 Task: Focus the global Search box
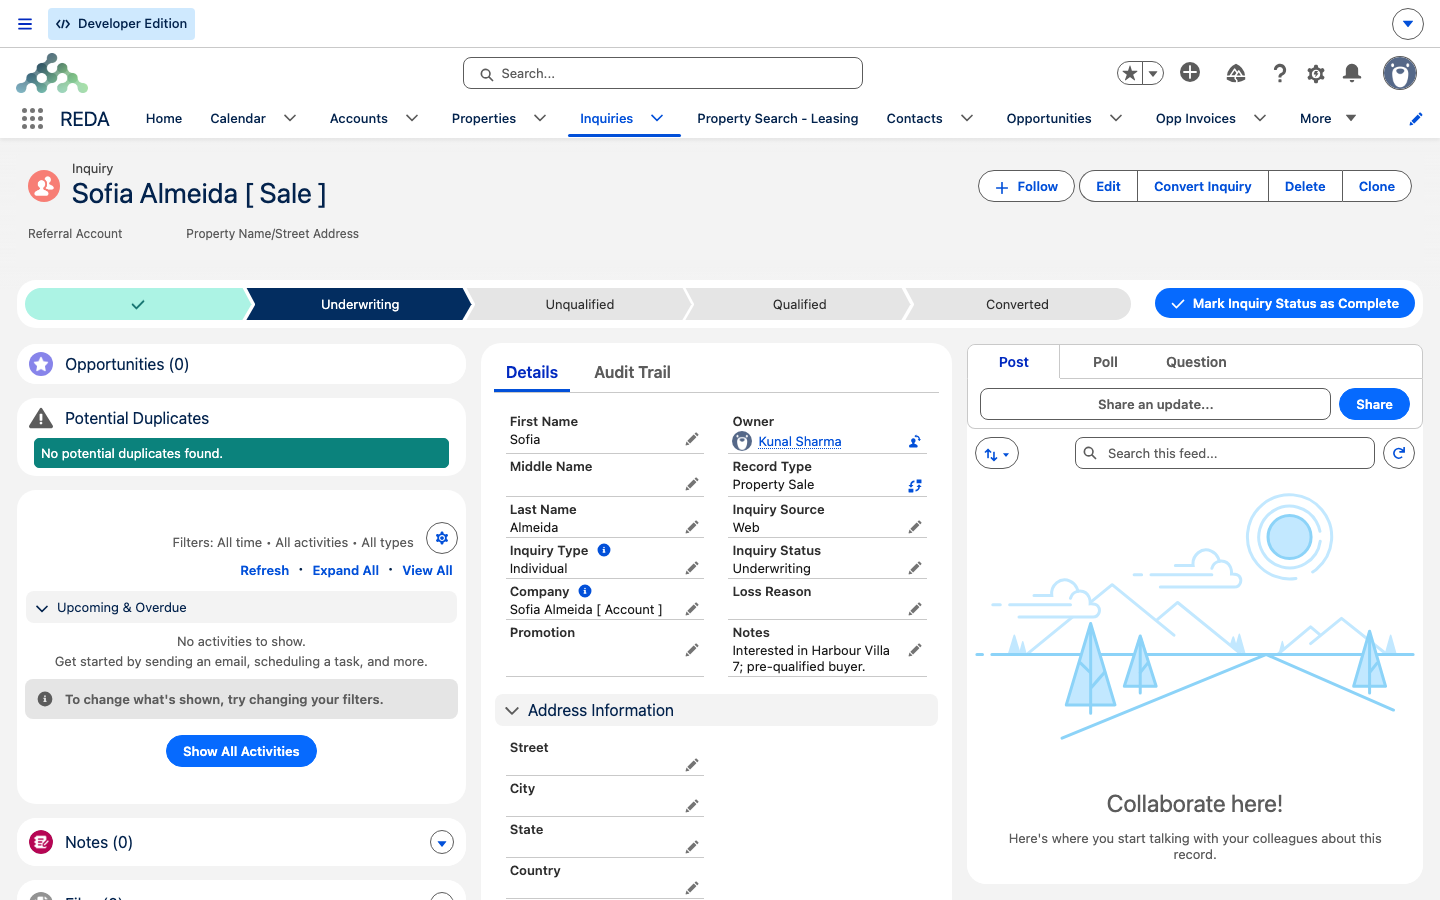point(663,73)
